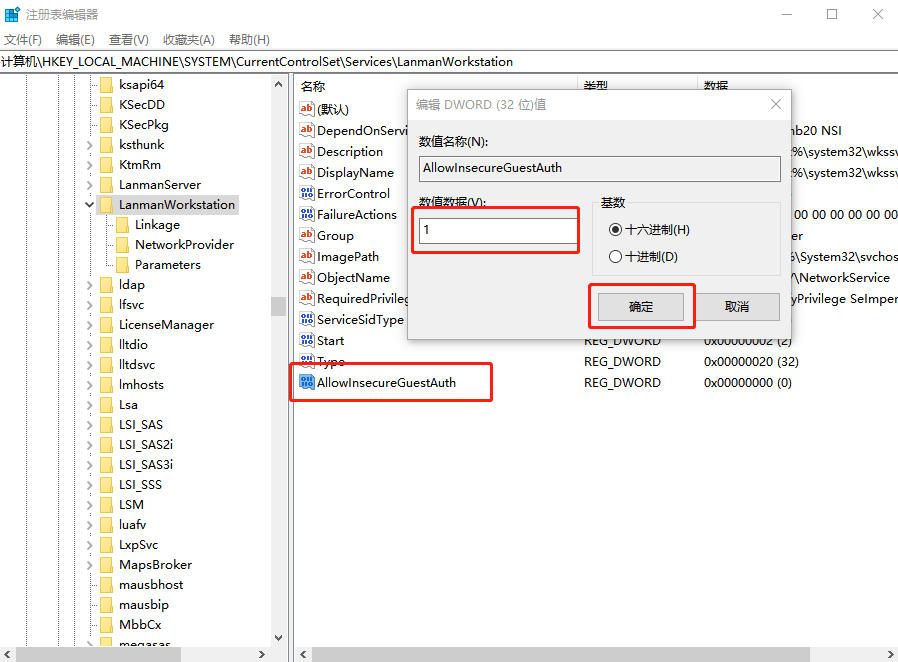This screenshot has width=898, height=662.
Task: Click the registry path address bar
Action: pyautogui.click(x=449, y=62)
